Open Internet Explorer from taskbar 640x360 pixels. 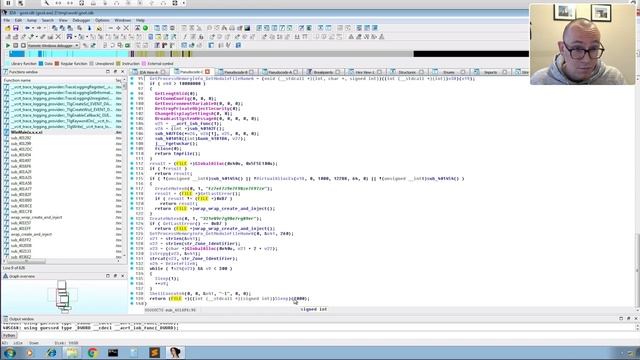tap(51, 353)
